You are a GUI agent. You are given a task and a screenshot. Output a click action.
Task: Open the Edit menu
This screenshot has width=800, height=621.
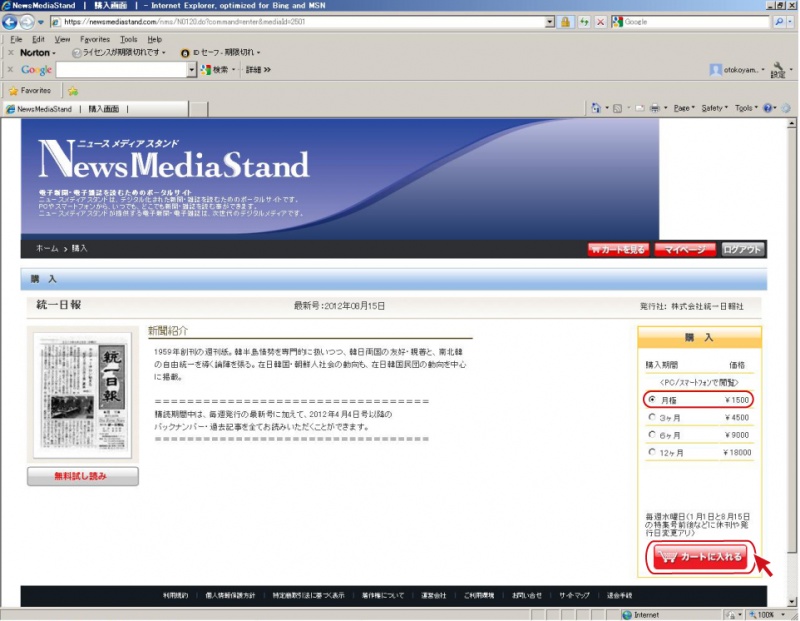coord(38,39)
